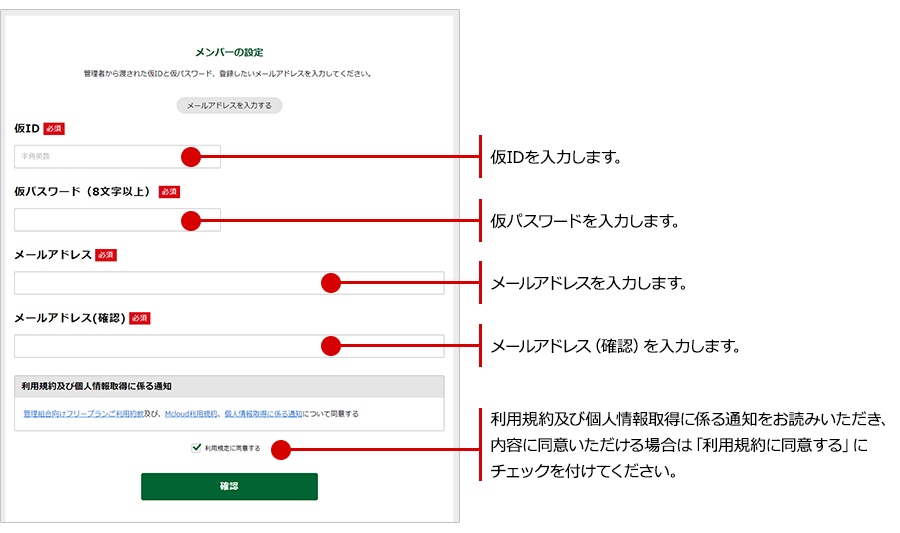Click the red dot on メールアドレス(確認) field
900x533 pixels.
pos(331,346)
